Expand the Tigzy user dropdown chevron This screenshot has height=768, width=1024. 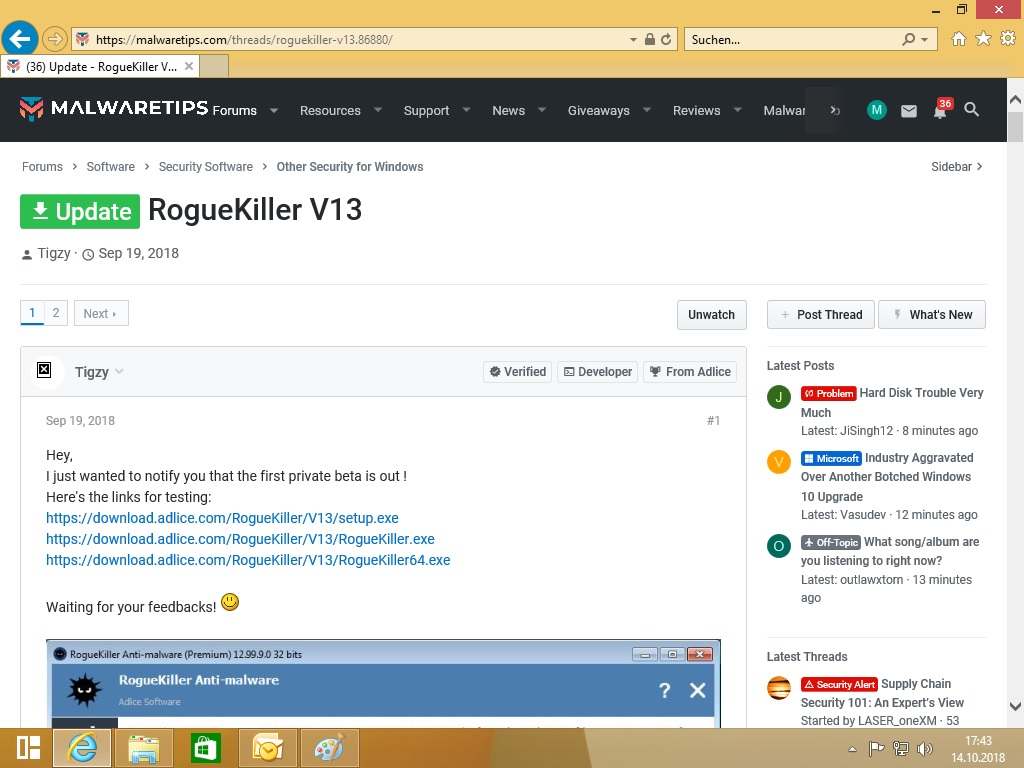(x=120, y=372)
